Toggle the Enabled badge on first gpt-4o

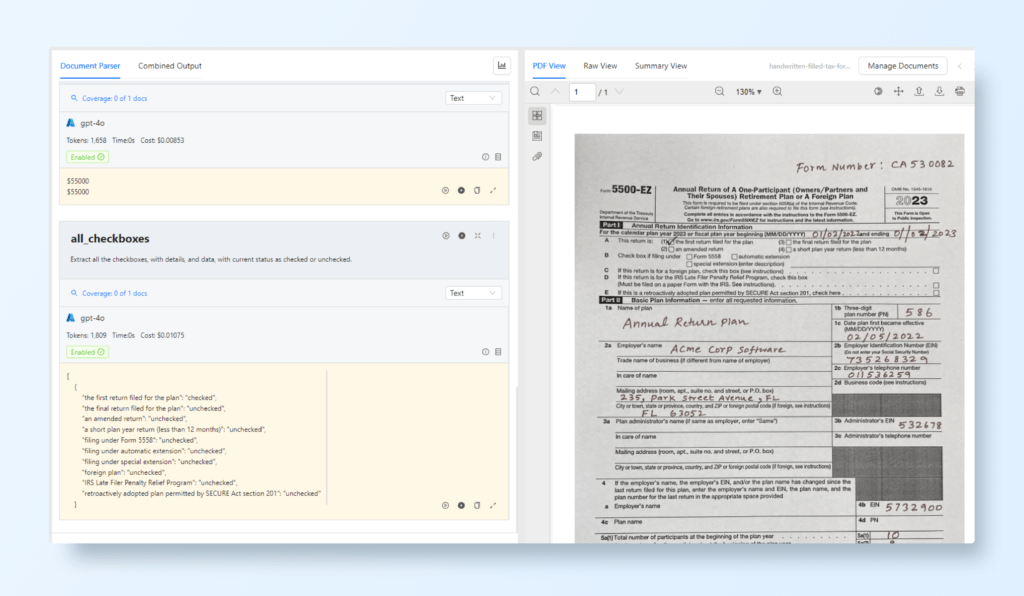87,157
